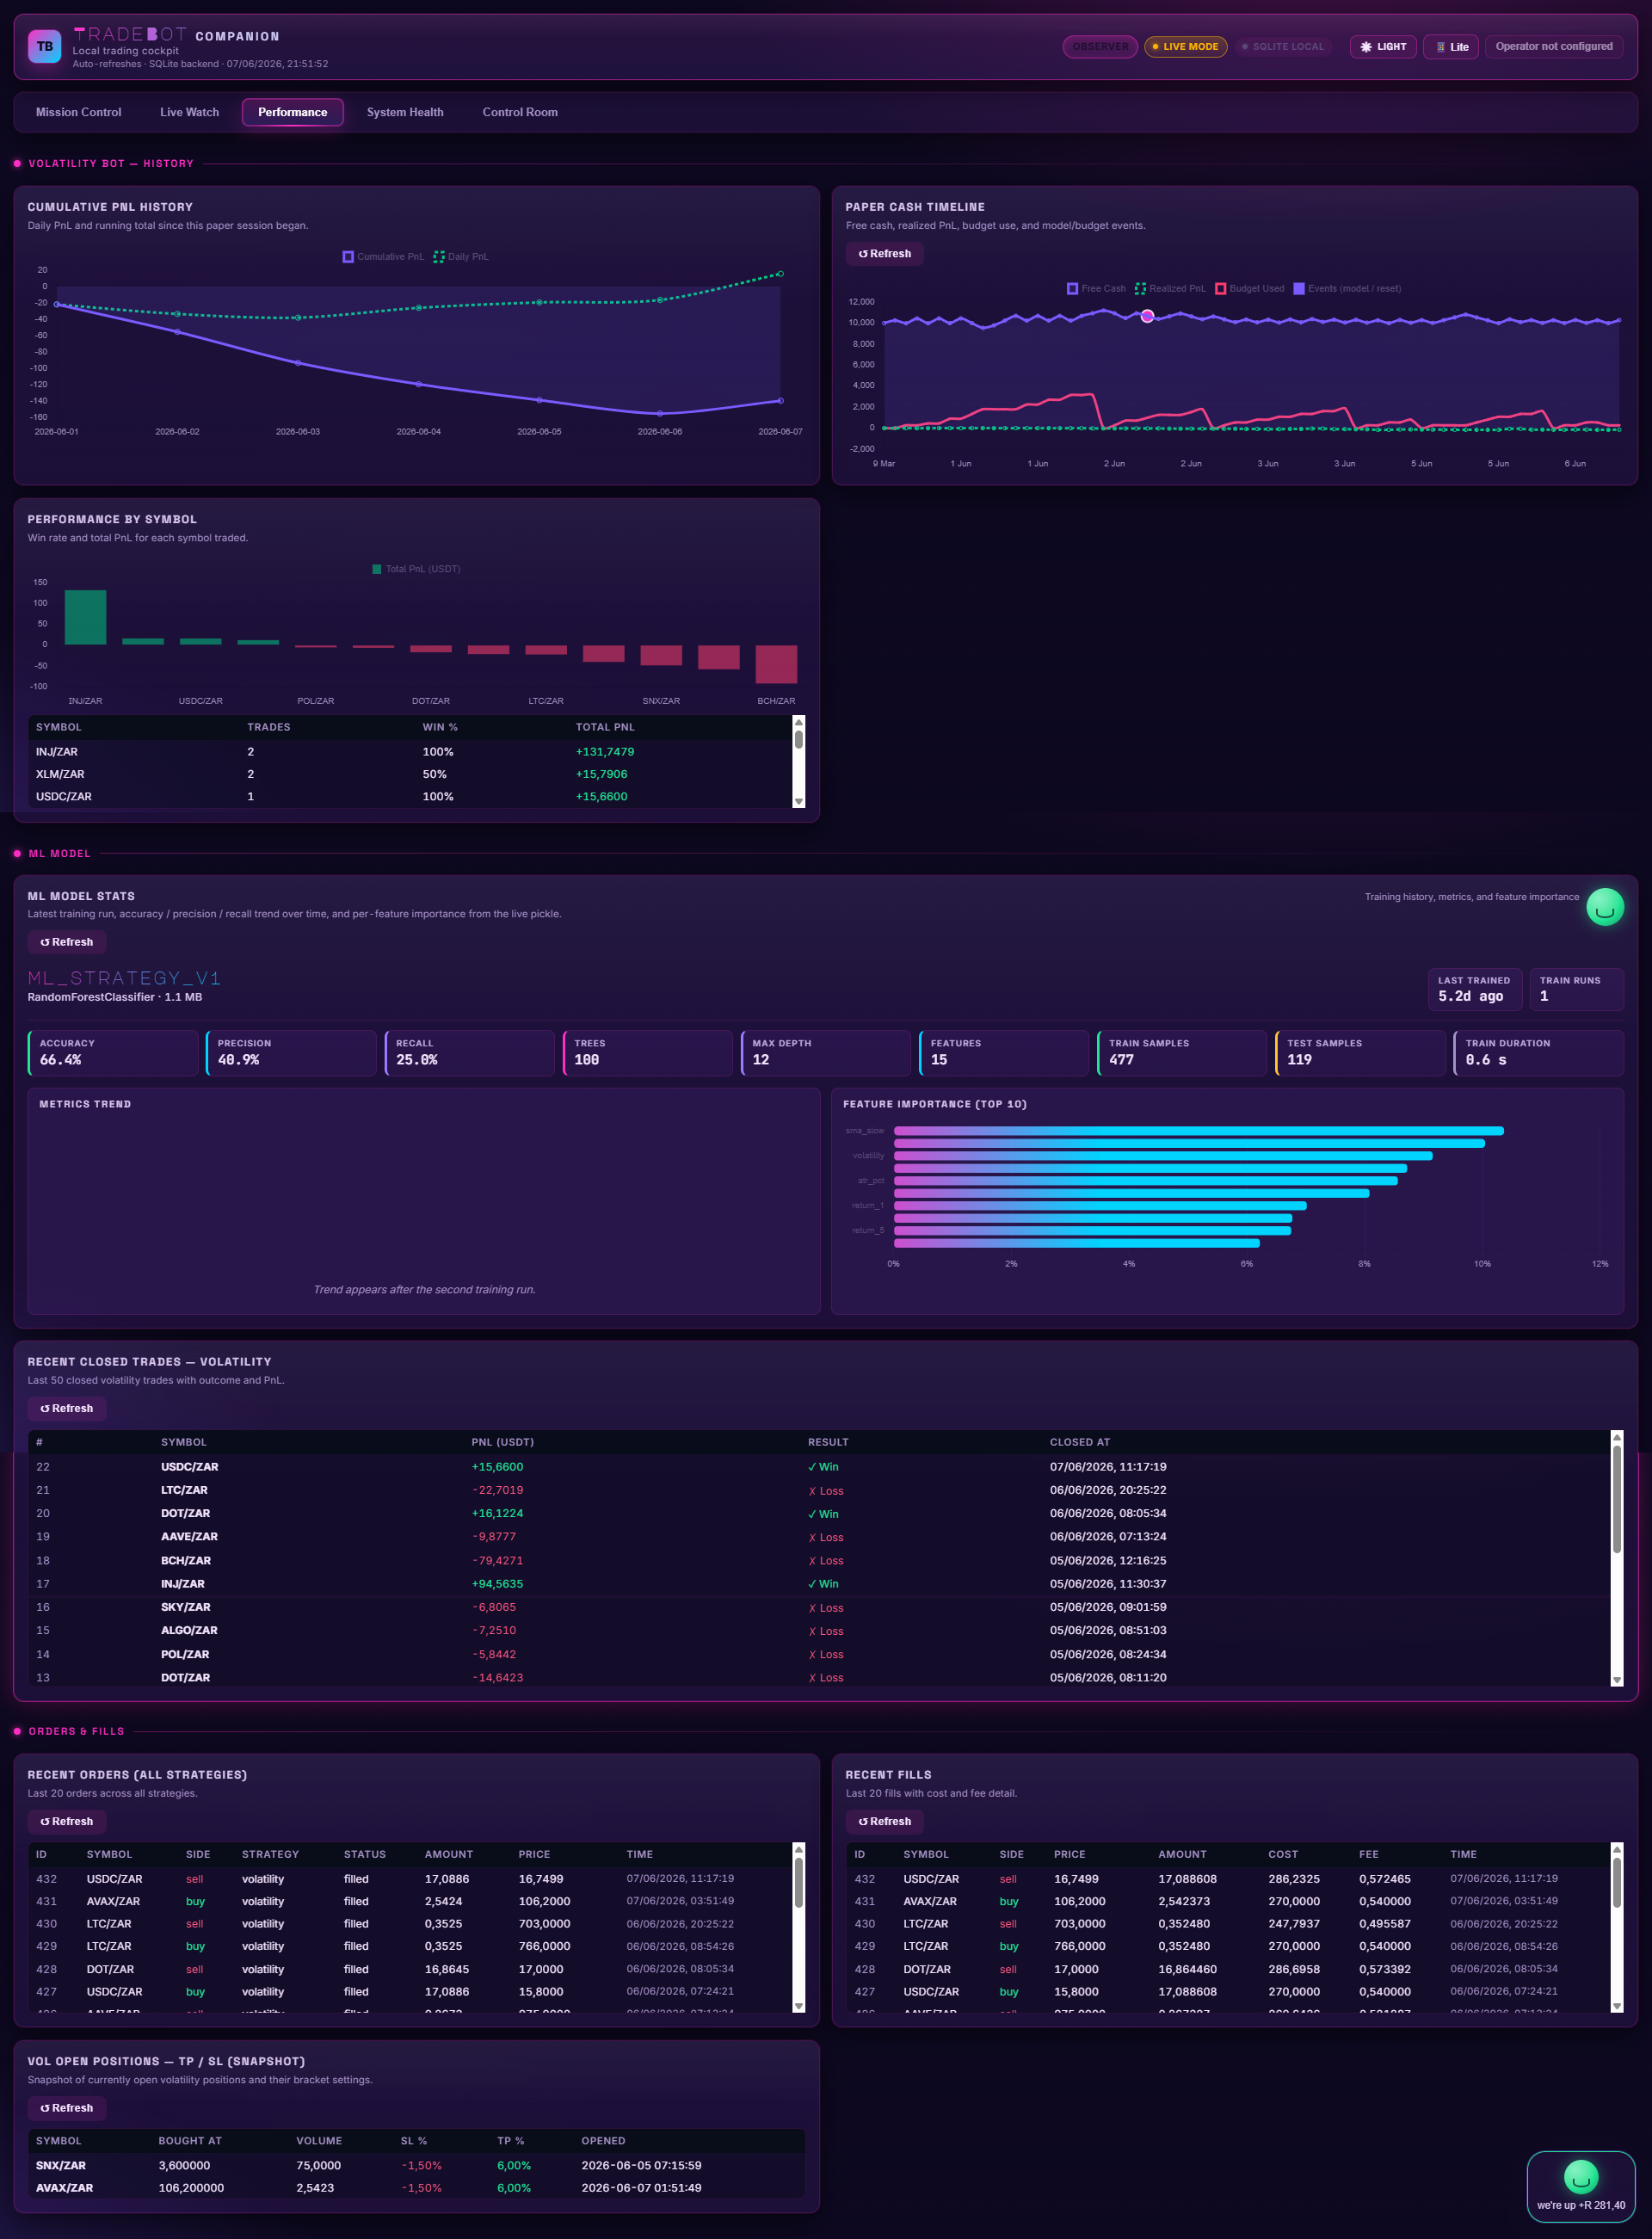Refresh the Vol Open Positions snapshot
The height and width of the screenshot is (2239, 1652).
point(66,2108)
